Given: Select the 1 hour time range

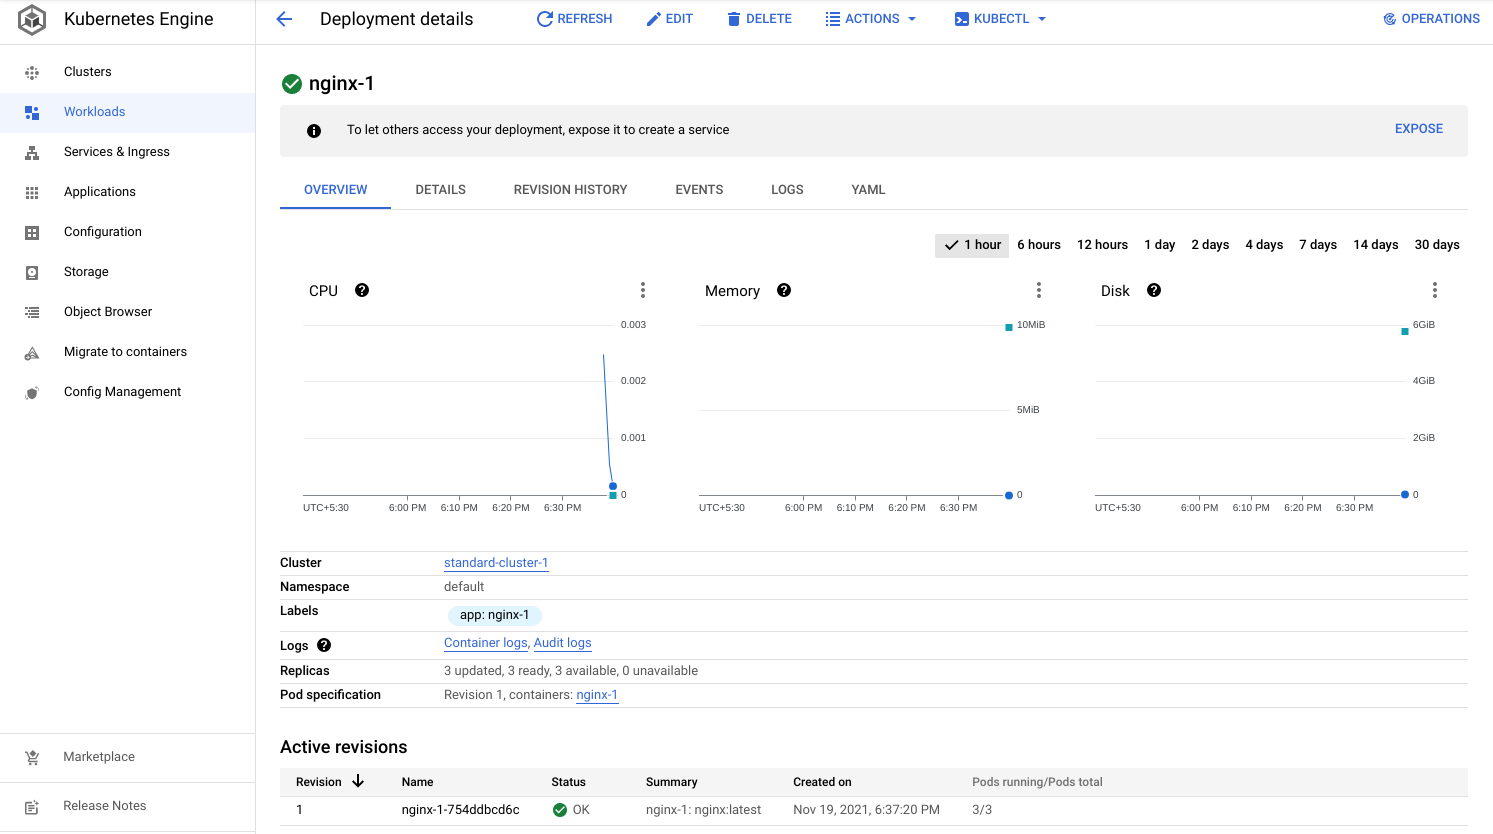Looking at the screenshot, I should 972,245.
